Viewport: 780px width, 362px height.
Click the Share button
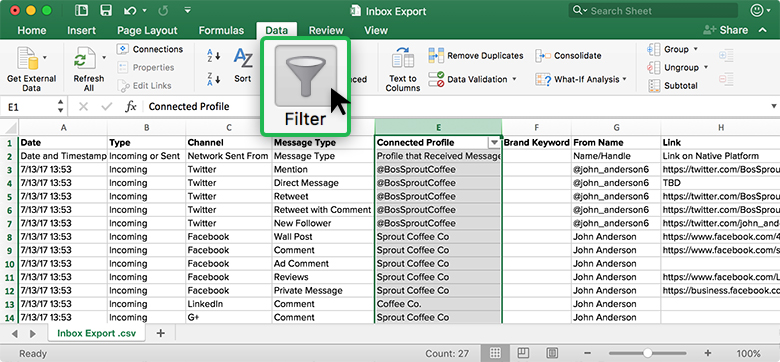click(725, 30)
